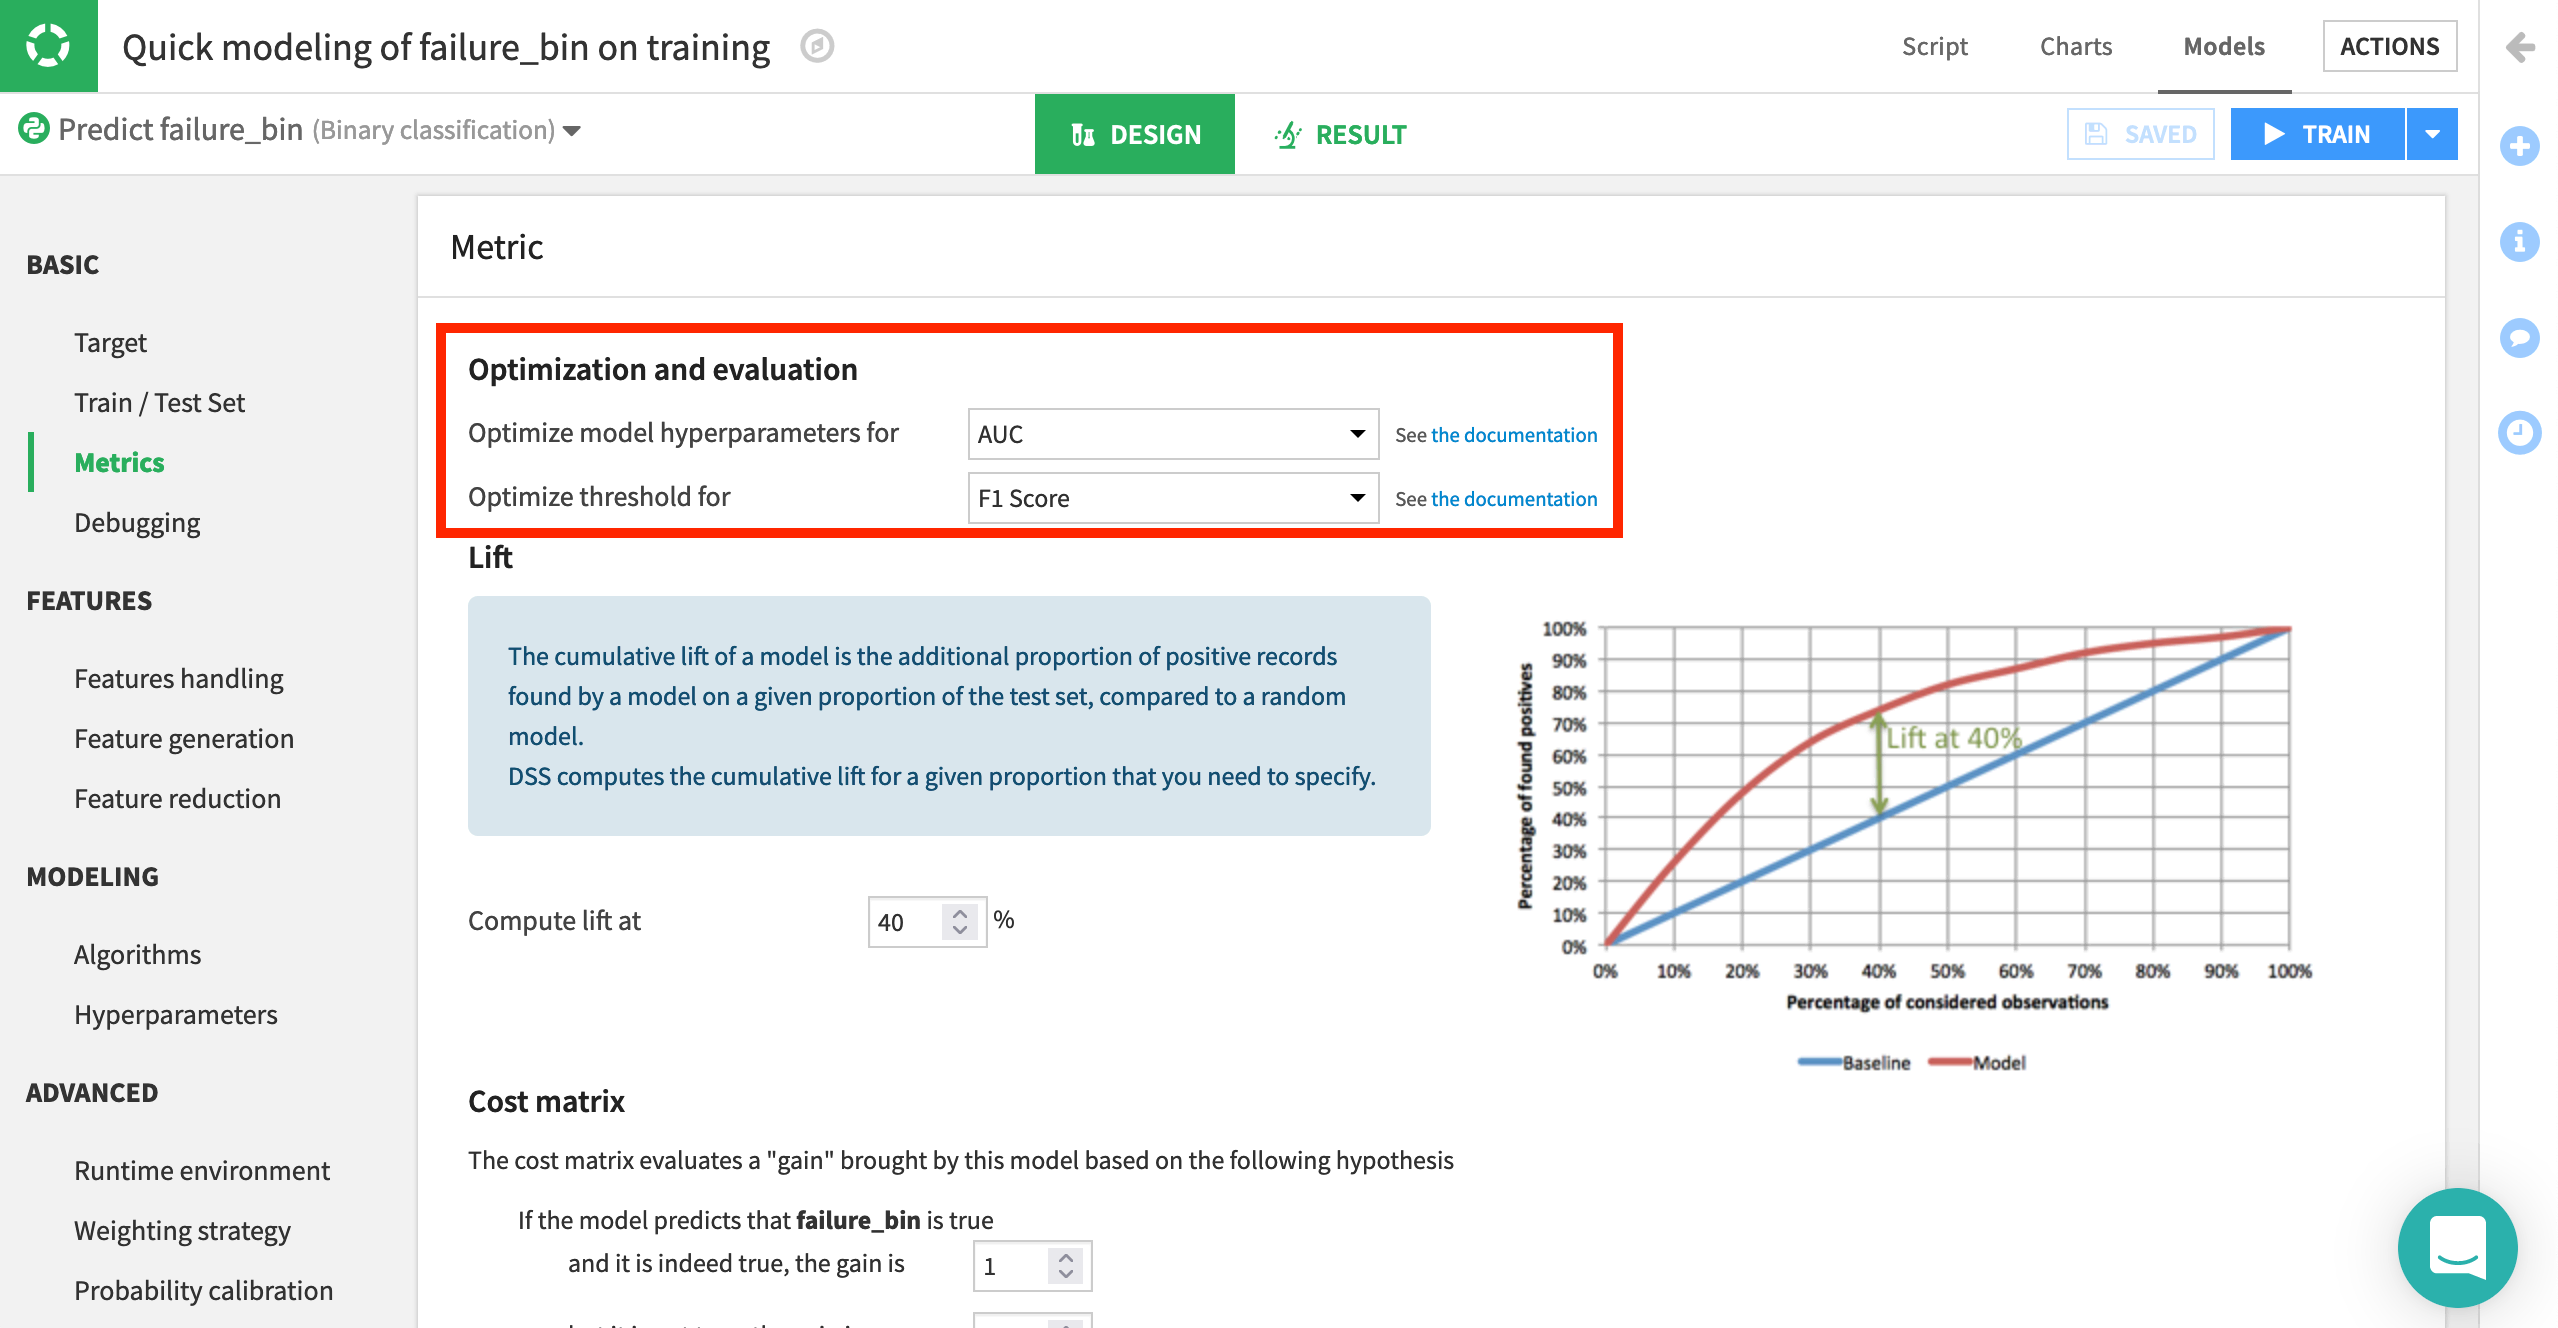
Task: Click the back arrow icon top right
Action: click(2520, 46)
